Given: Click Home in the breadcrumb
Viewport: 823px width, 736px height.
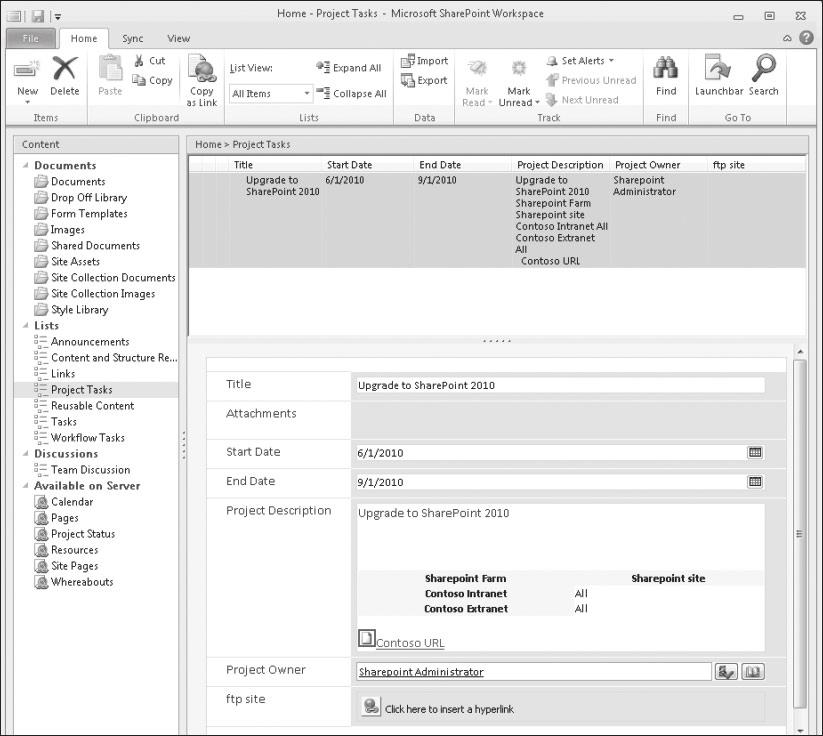Looking at the screenshot, I should (208, 144).
